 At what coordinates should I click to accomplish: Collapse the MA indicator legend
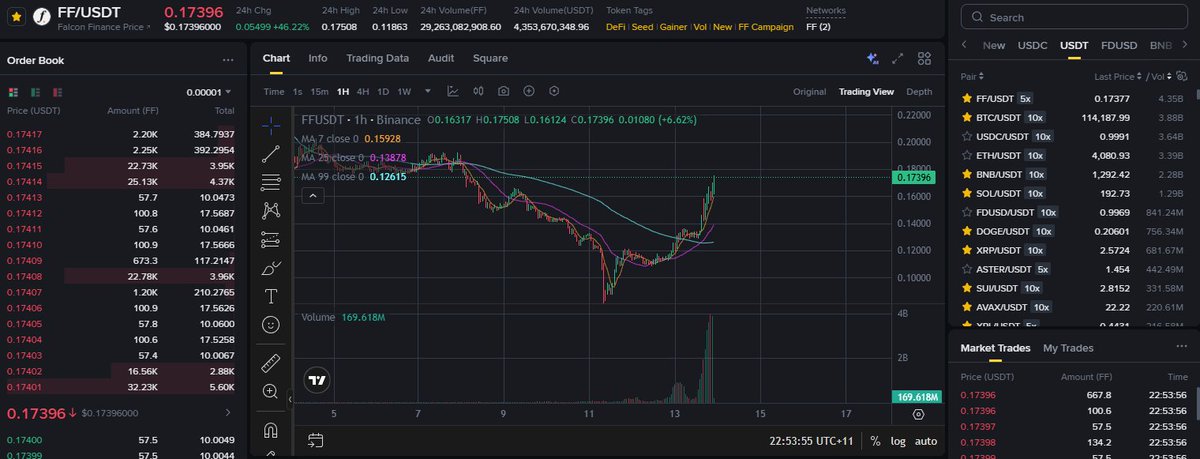tap(314, 196)
